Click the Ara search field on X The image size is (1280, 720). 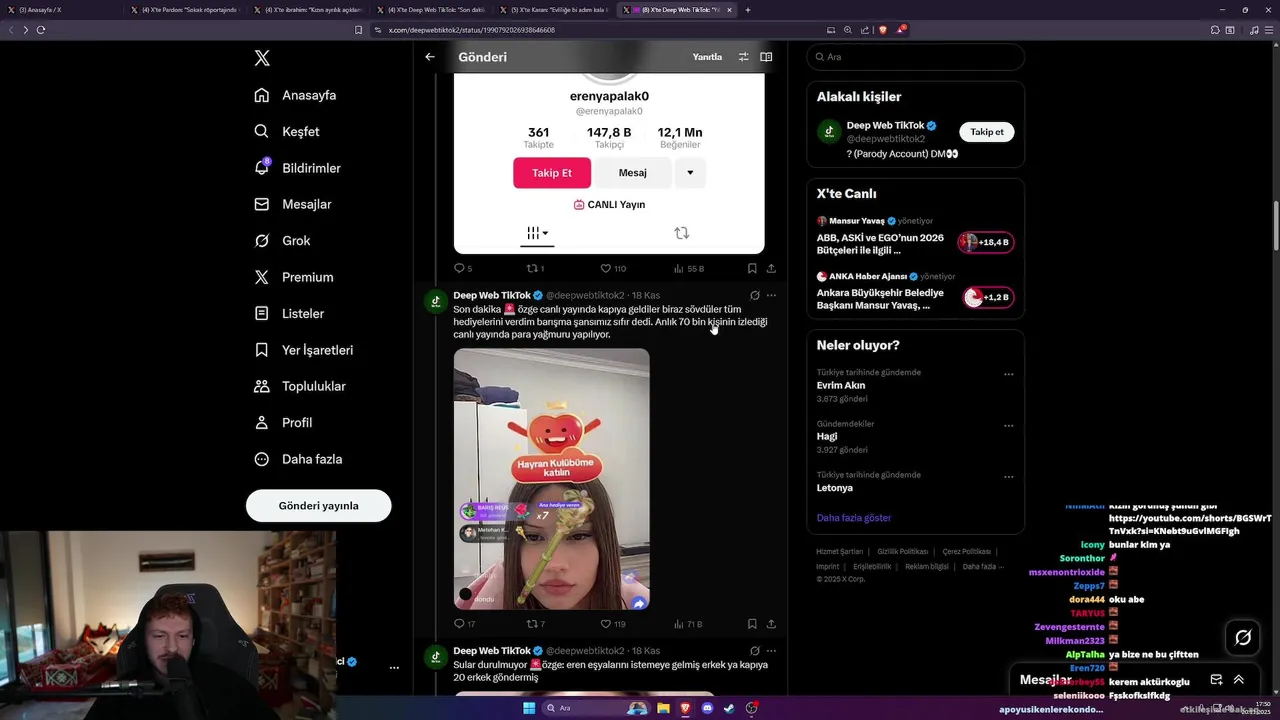915,57
